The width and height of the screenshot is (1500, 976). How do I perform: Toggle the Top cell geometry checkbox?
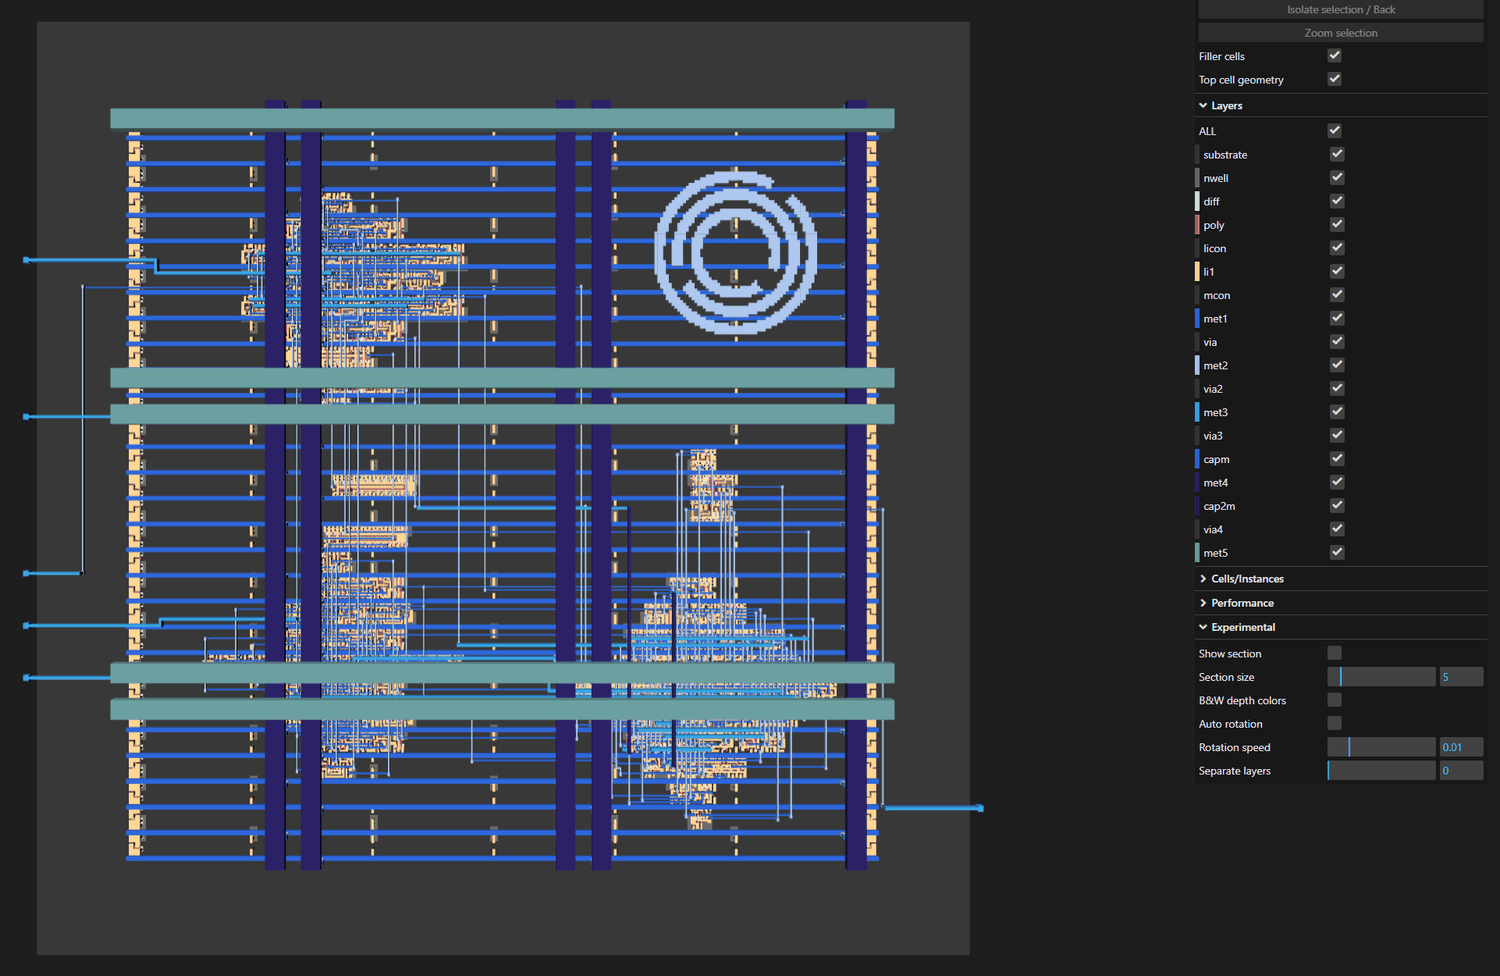1334,79
